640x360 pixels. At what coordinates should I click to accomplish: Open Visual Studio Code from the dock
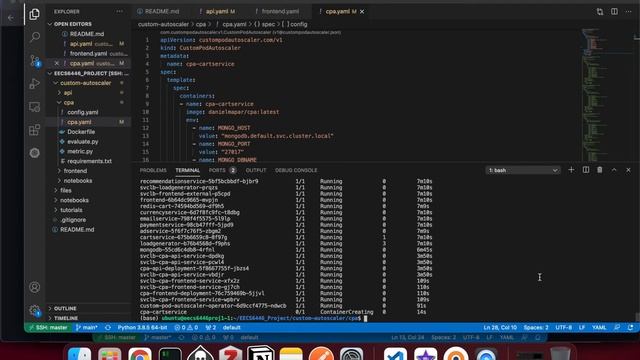[x=395, y=354]
